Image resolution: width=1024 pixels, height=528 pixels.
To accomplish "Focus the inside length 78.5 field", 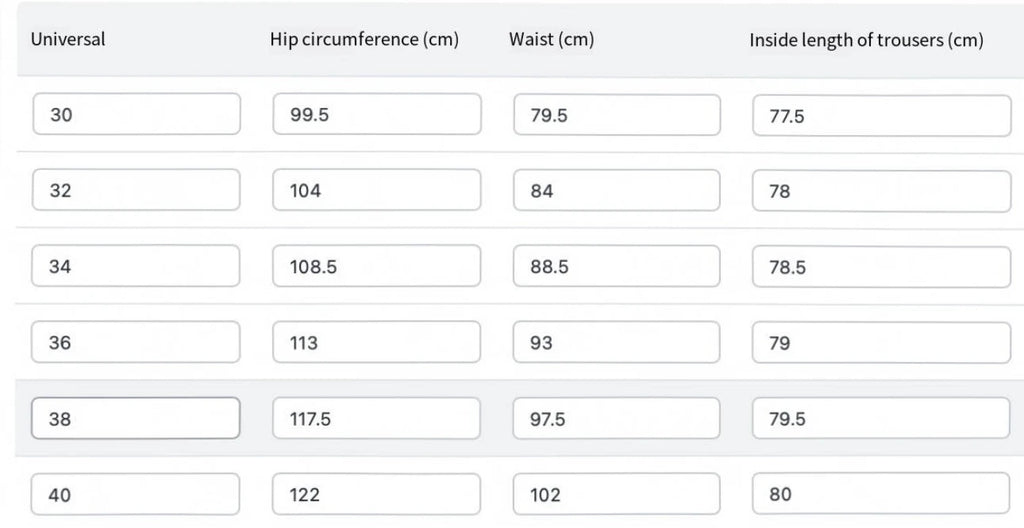I will click(881, 267).
